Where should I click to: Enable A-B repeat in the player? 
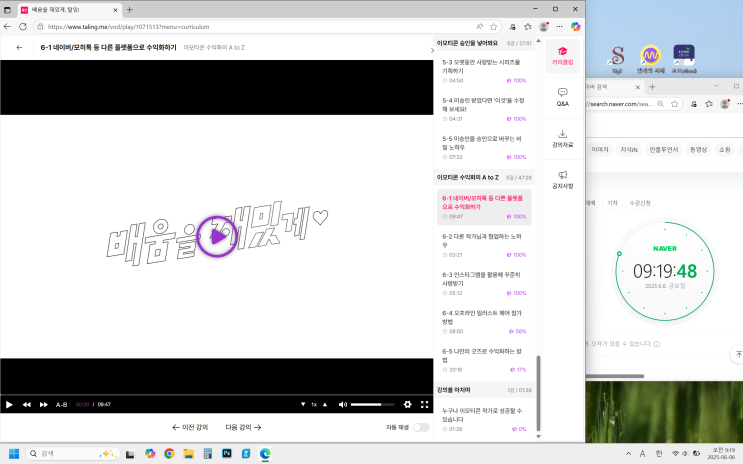tap(62, 404)
